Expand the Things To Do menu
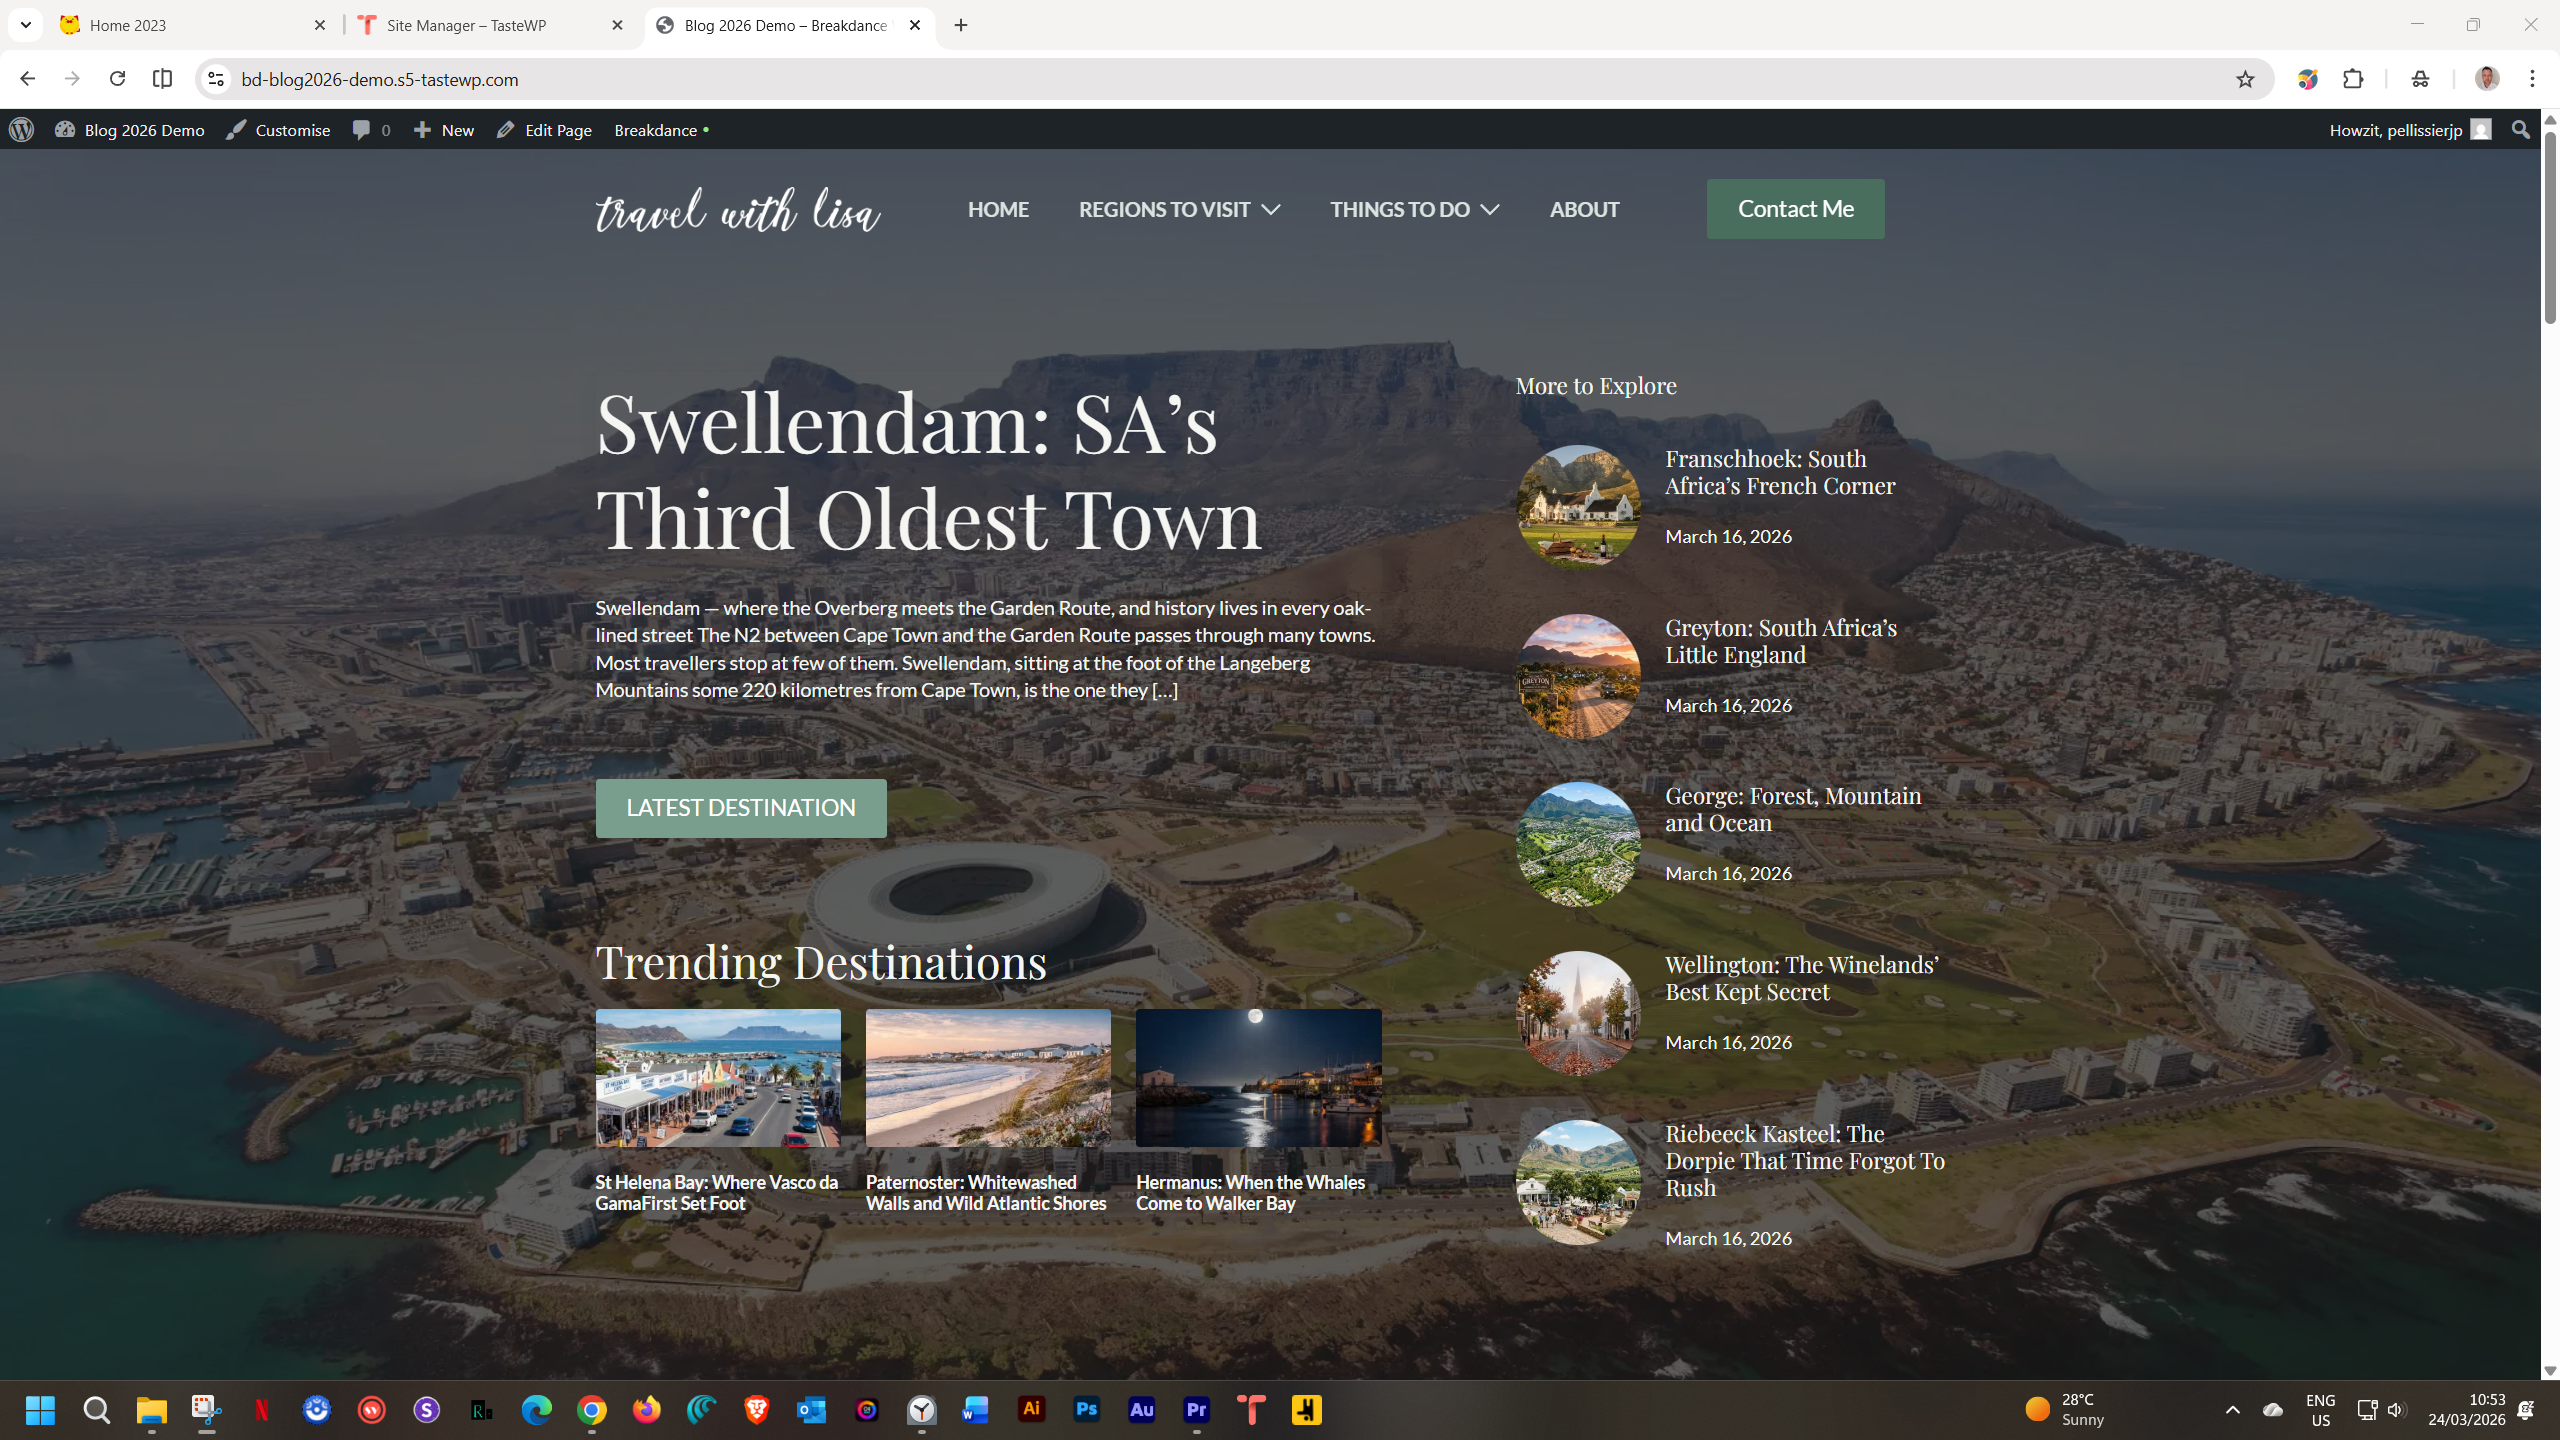 [1414, 209]
